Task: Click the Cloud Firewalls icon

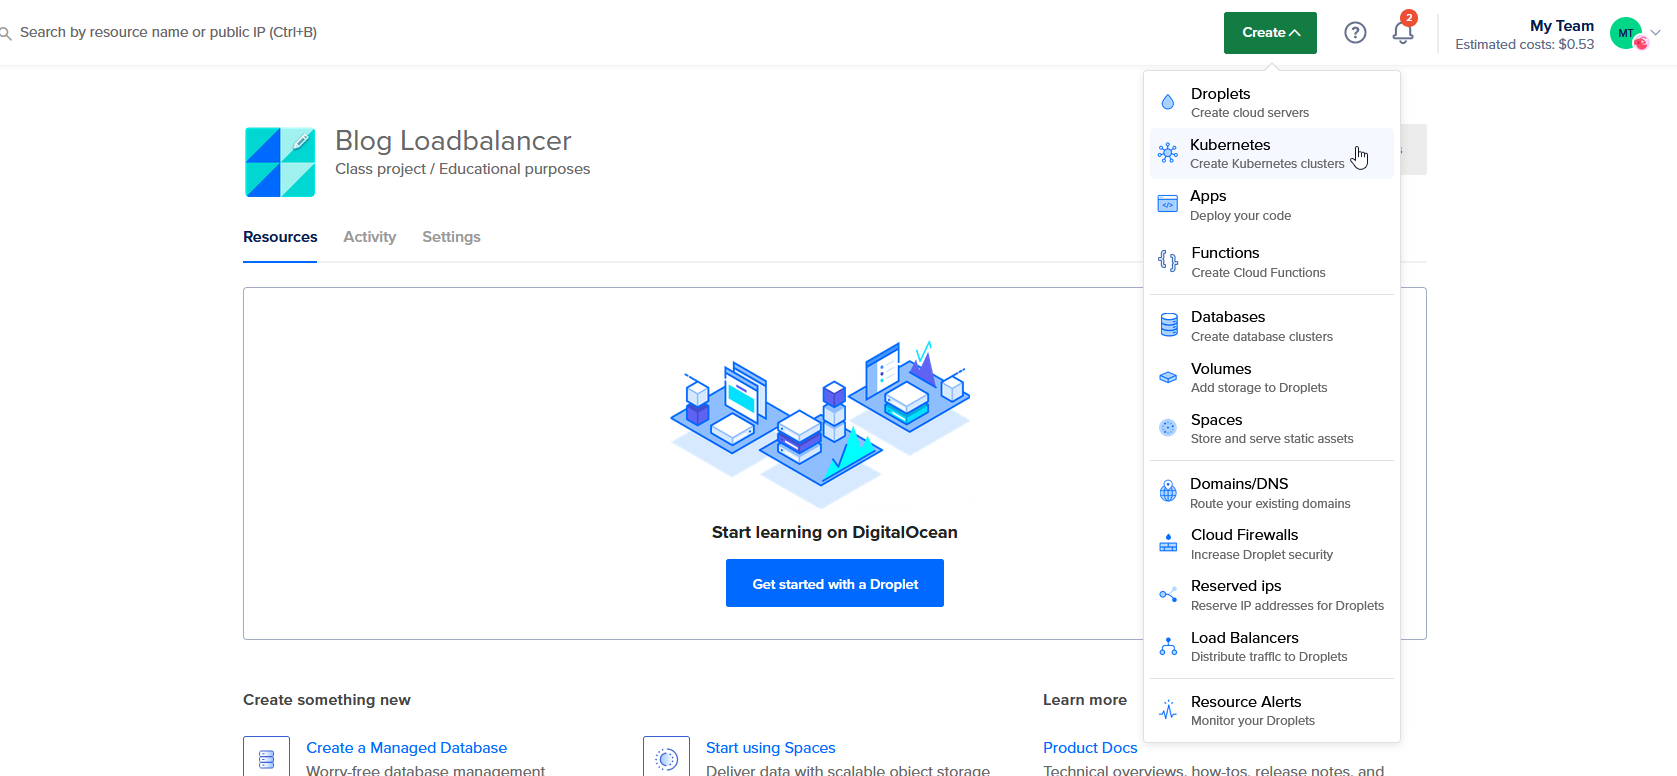Action: 1168,543
